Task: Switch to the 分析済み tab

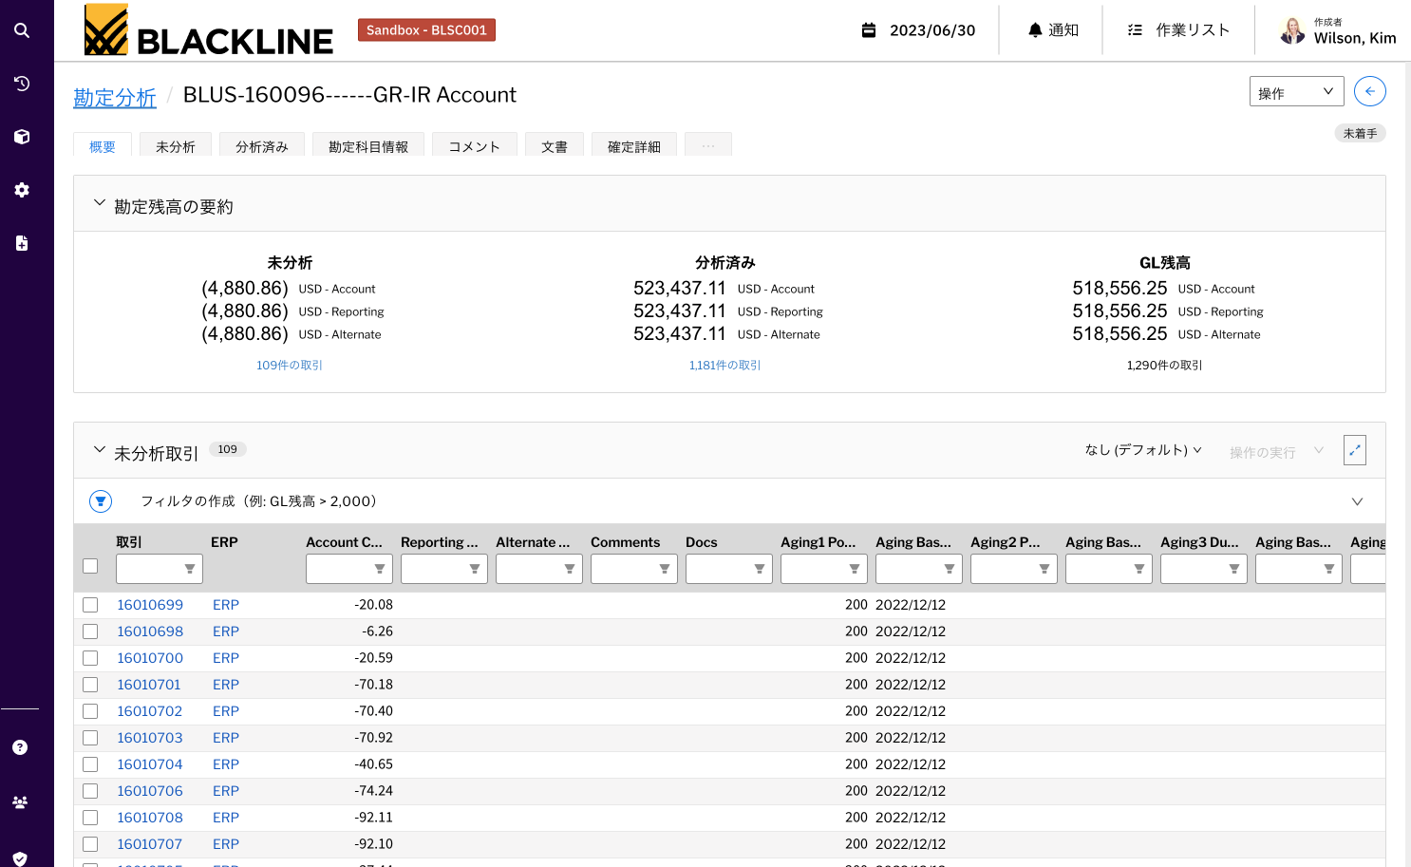Action: [262, 146]
